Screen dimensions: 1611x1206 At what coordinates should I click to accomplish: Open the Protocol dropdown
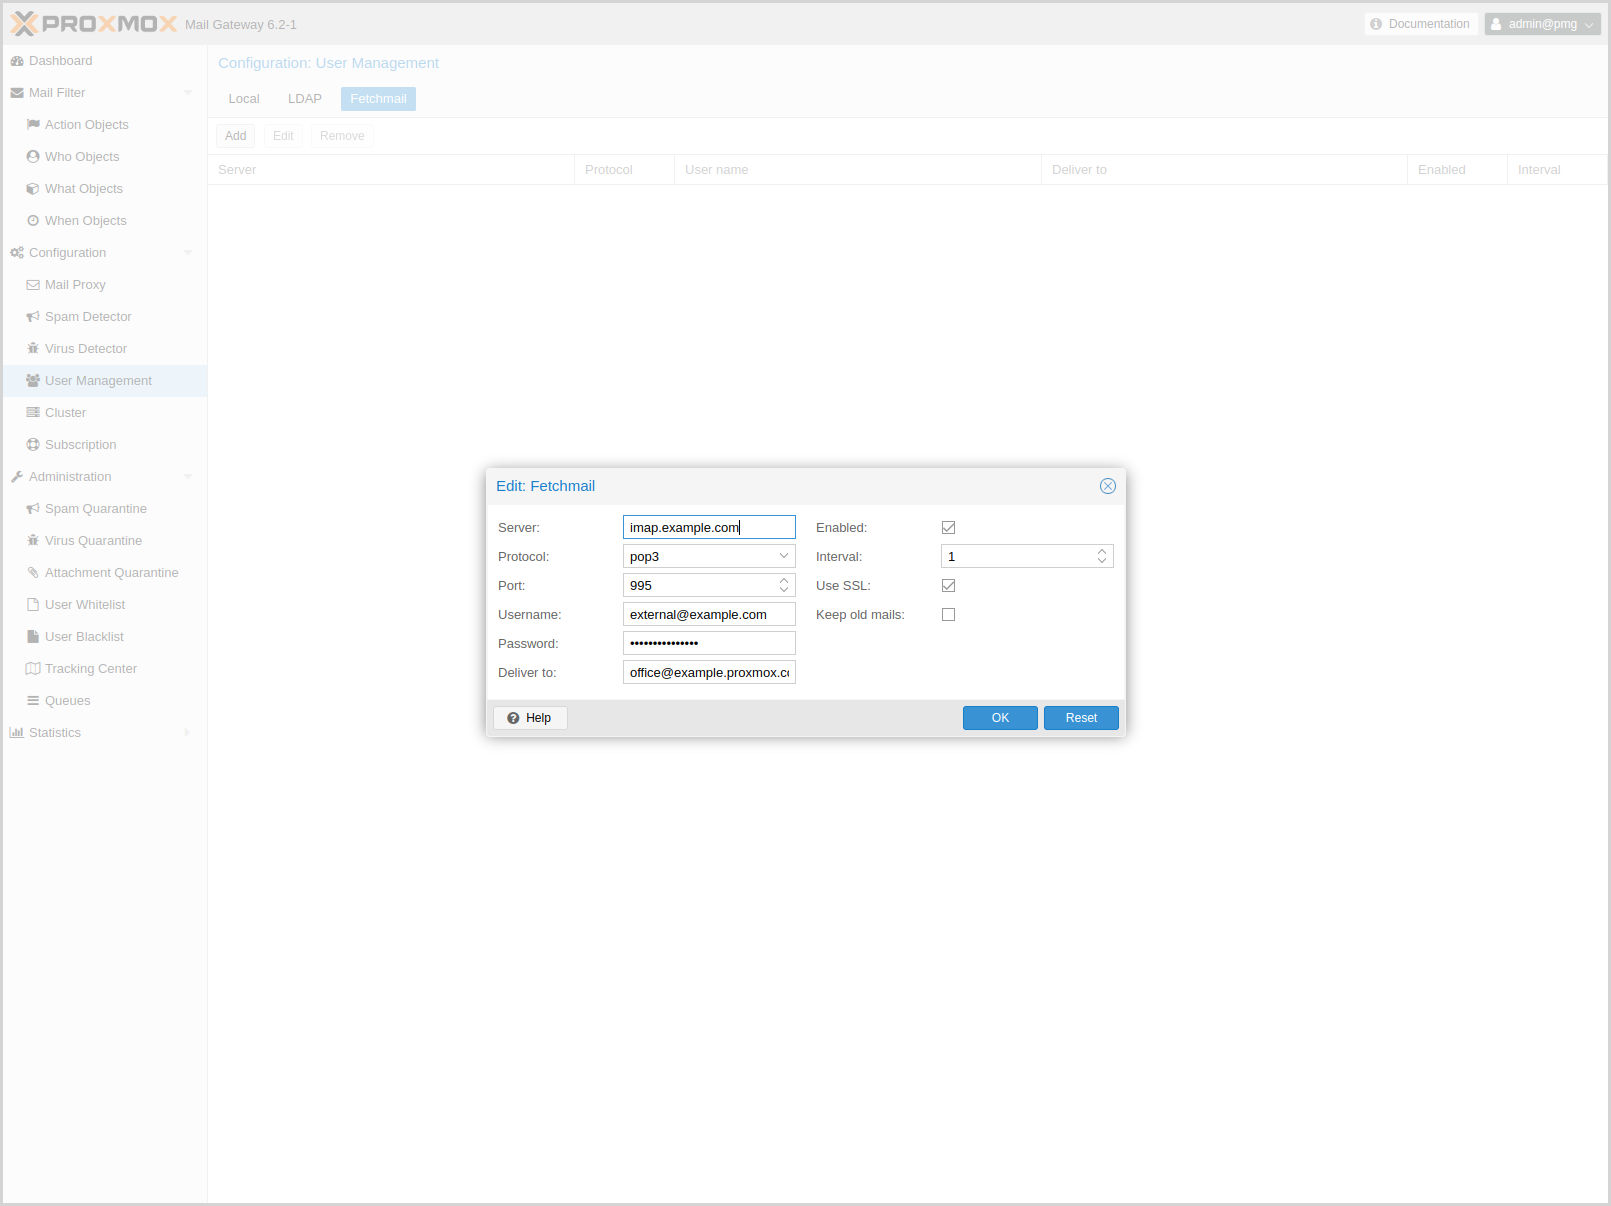pos(784,557)
